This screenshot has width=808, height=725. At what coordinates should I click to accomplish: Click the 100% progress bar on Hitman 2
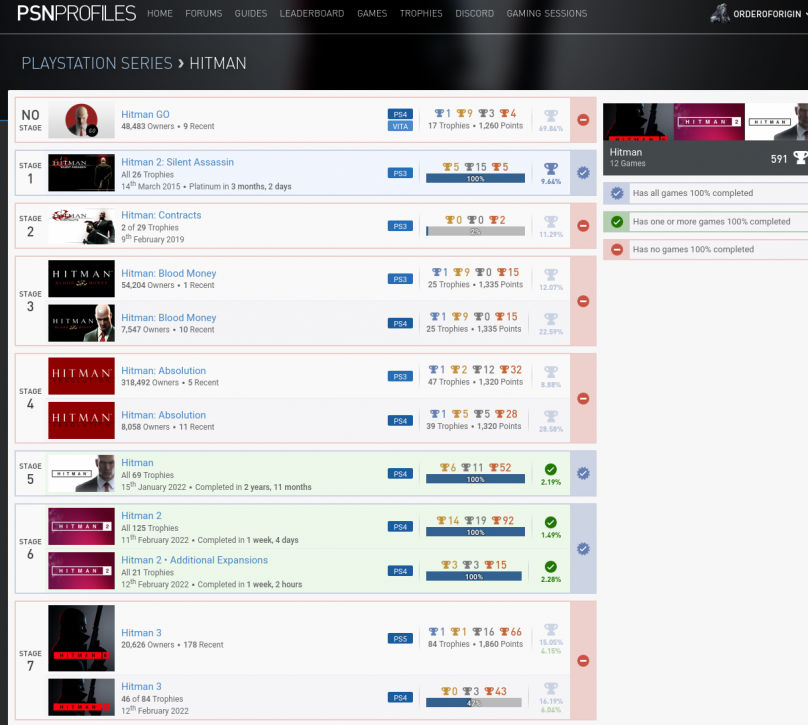click(478, 533)
